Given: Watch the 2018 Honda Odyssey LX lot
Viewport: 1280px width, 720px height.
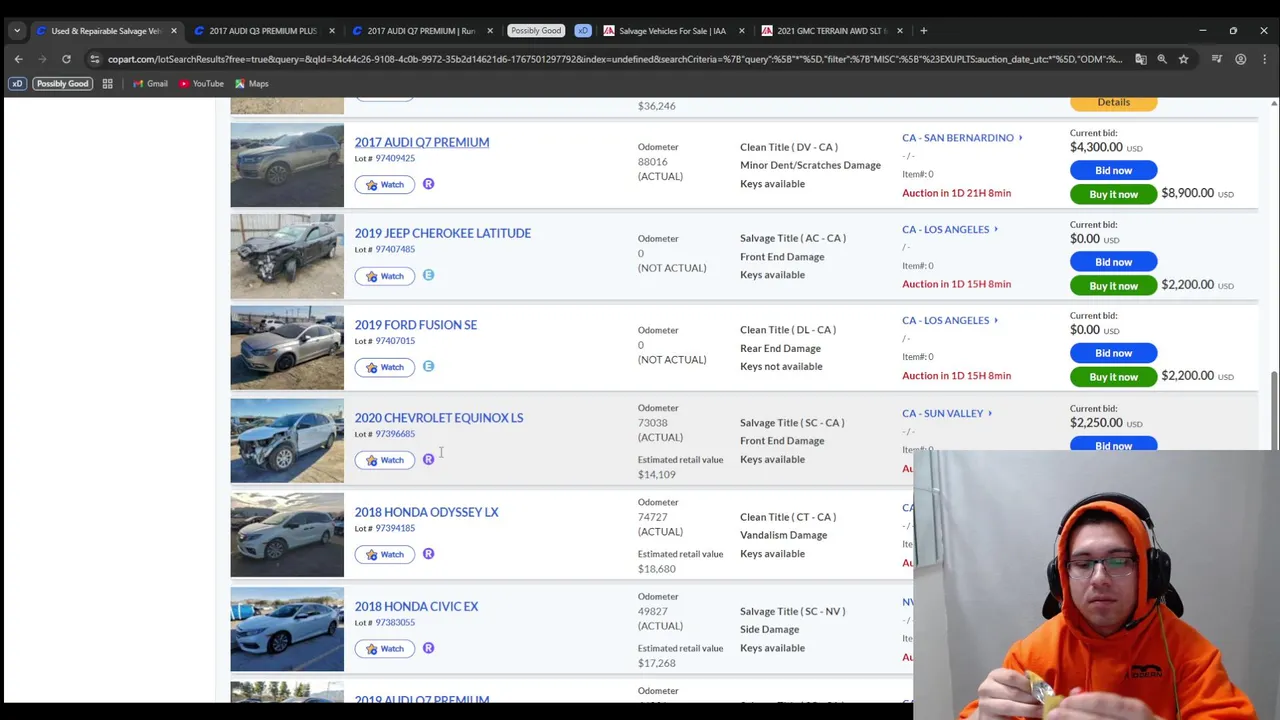Looking at the screenshot, I should (385, 554).
